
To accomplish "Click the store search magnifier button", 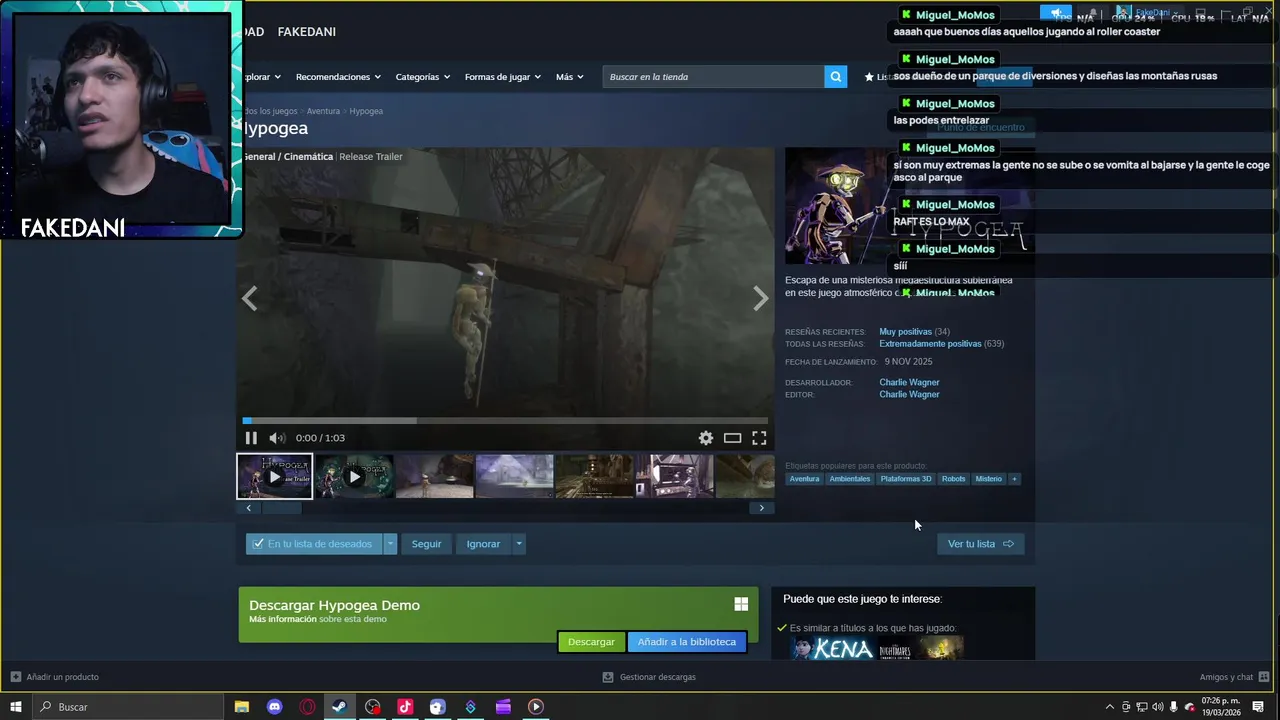I will (836, 77).
